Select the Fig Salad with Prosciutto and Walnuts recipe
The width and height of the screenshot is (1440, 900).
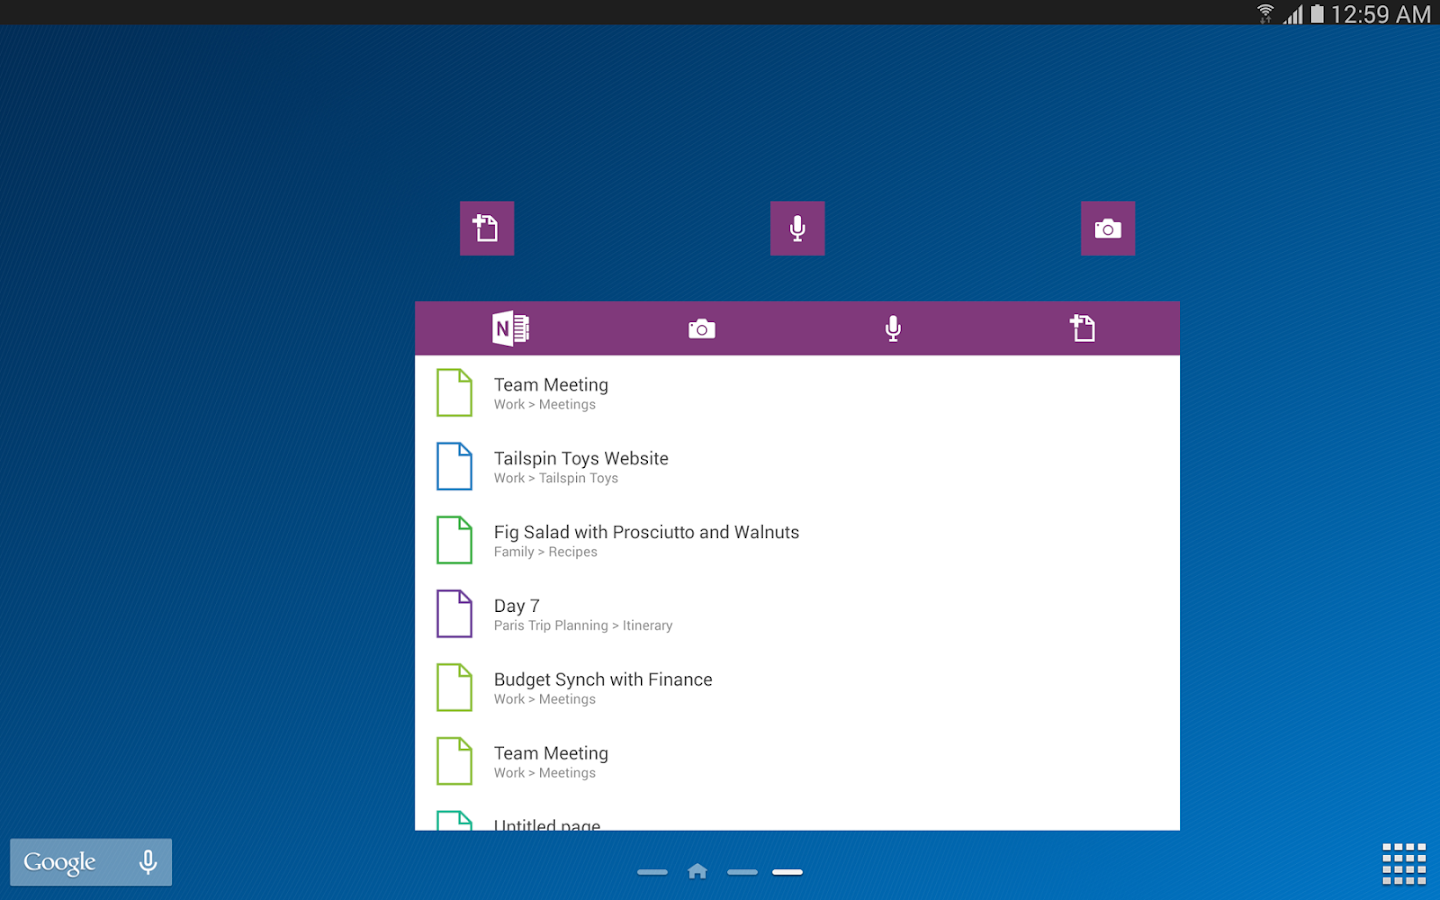646,540
